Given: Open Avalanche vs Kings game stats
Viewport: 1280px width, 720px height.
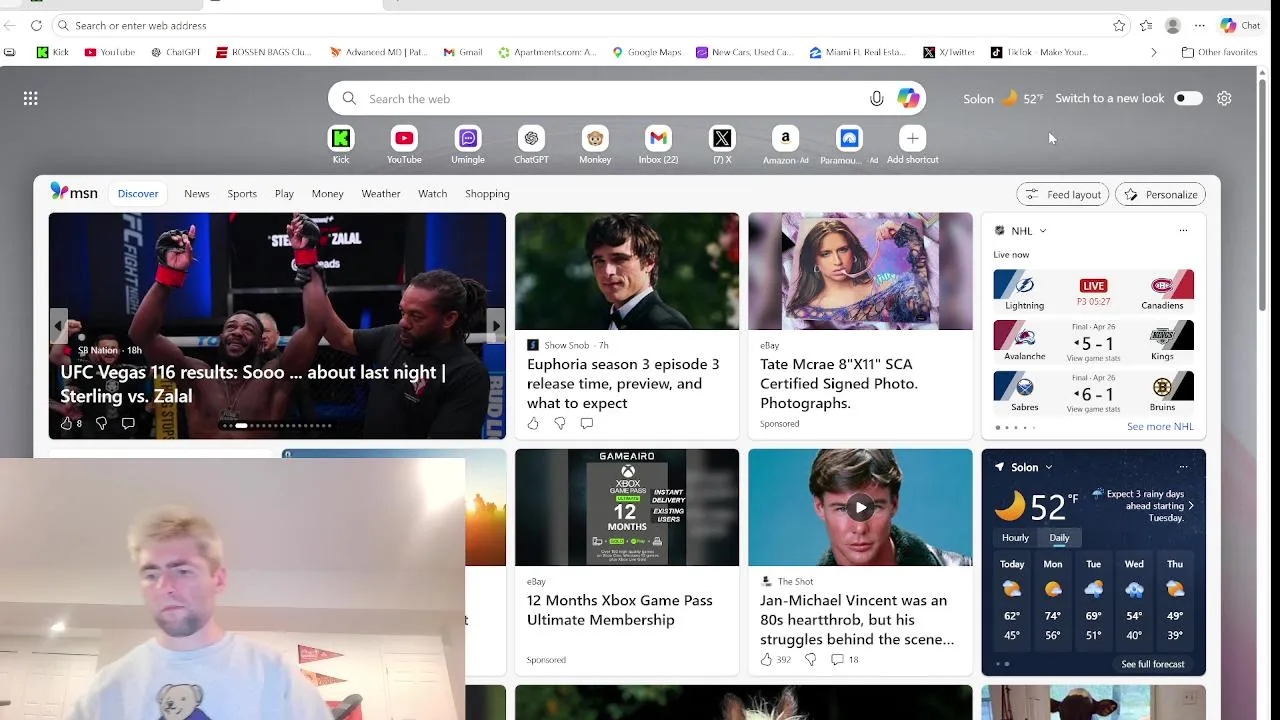Looking at the screenshot, I should (x=1093, y=343).
